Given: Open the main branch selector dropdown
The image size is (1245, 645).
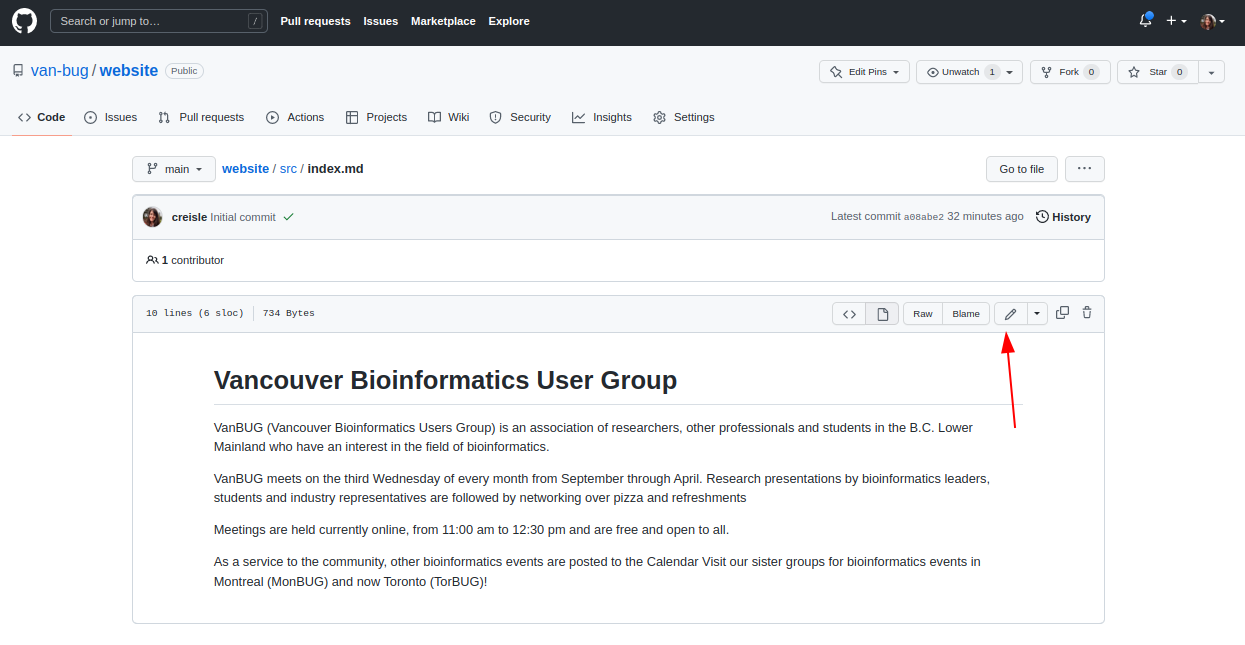Looking at the screenshot, I should (x=174, y=169).
